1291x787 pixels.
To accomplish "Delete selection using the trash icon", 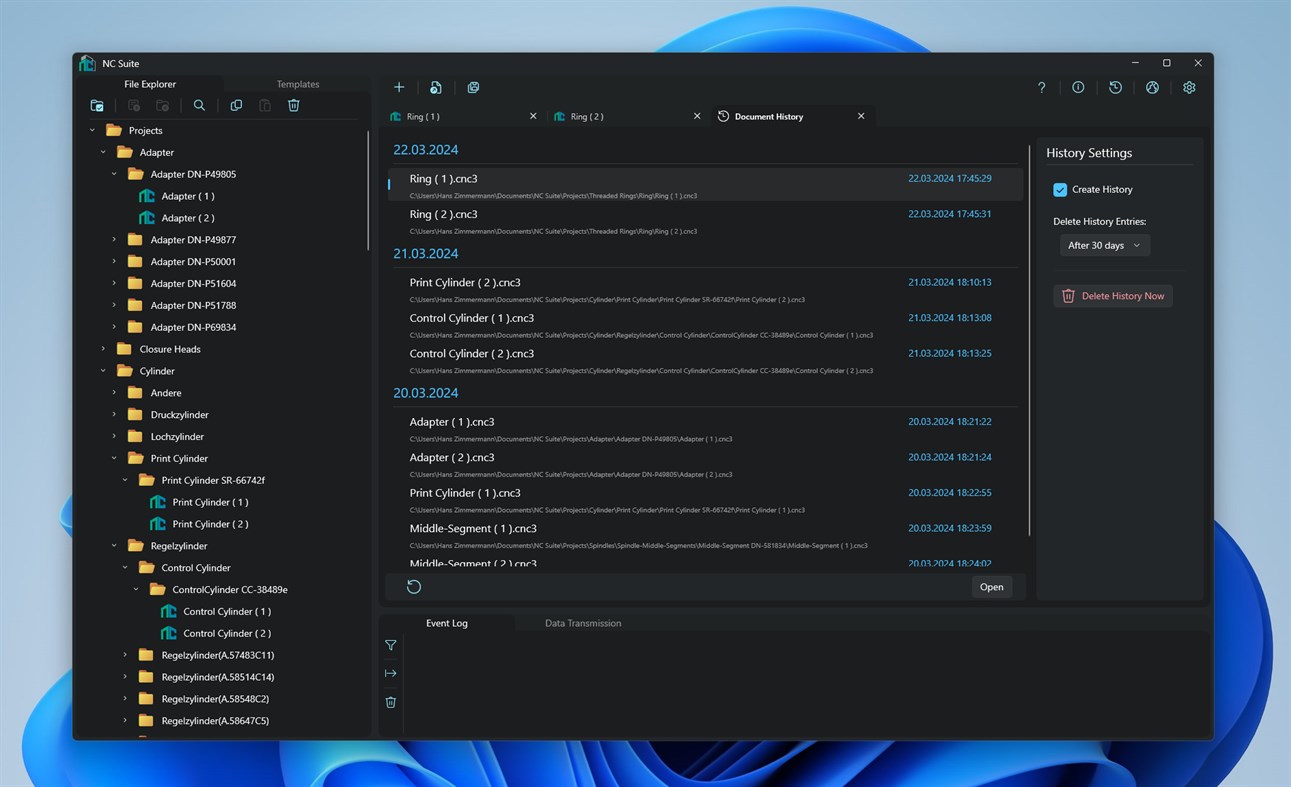I will (x=293, y=105).
